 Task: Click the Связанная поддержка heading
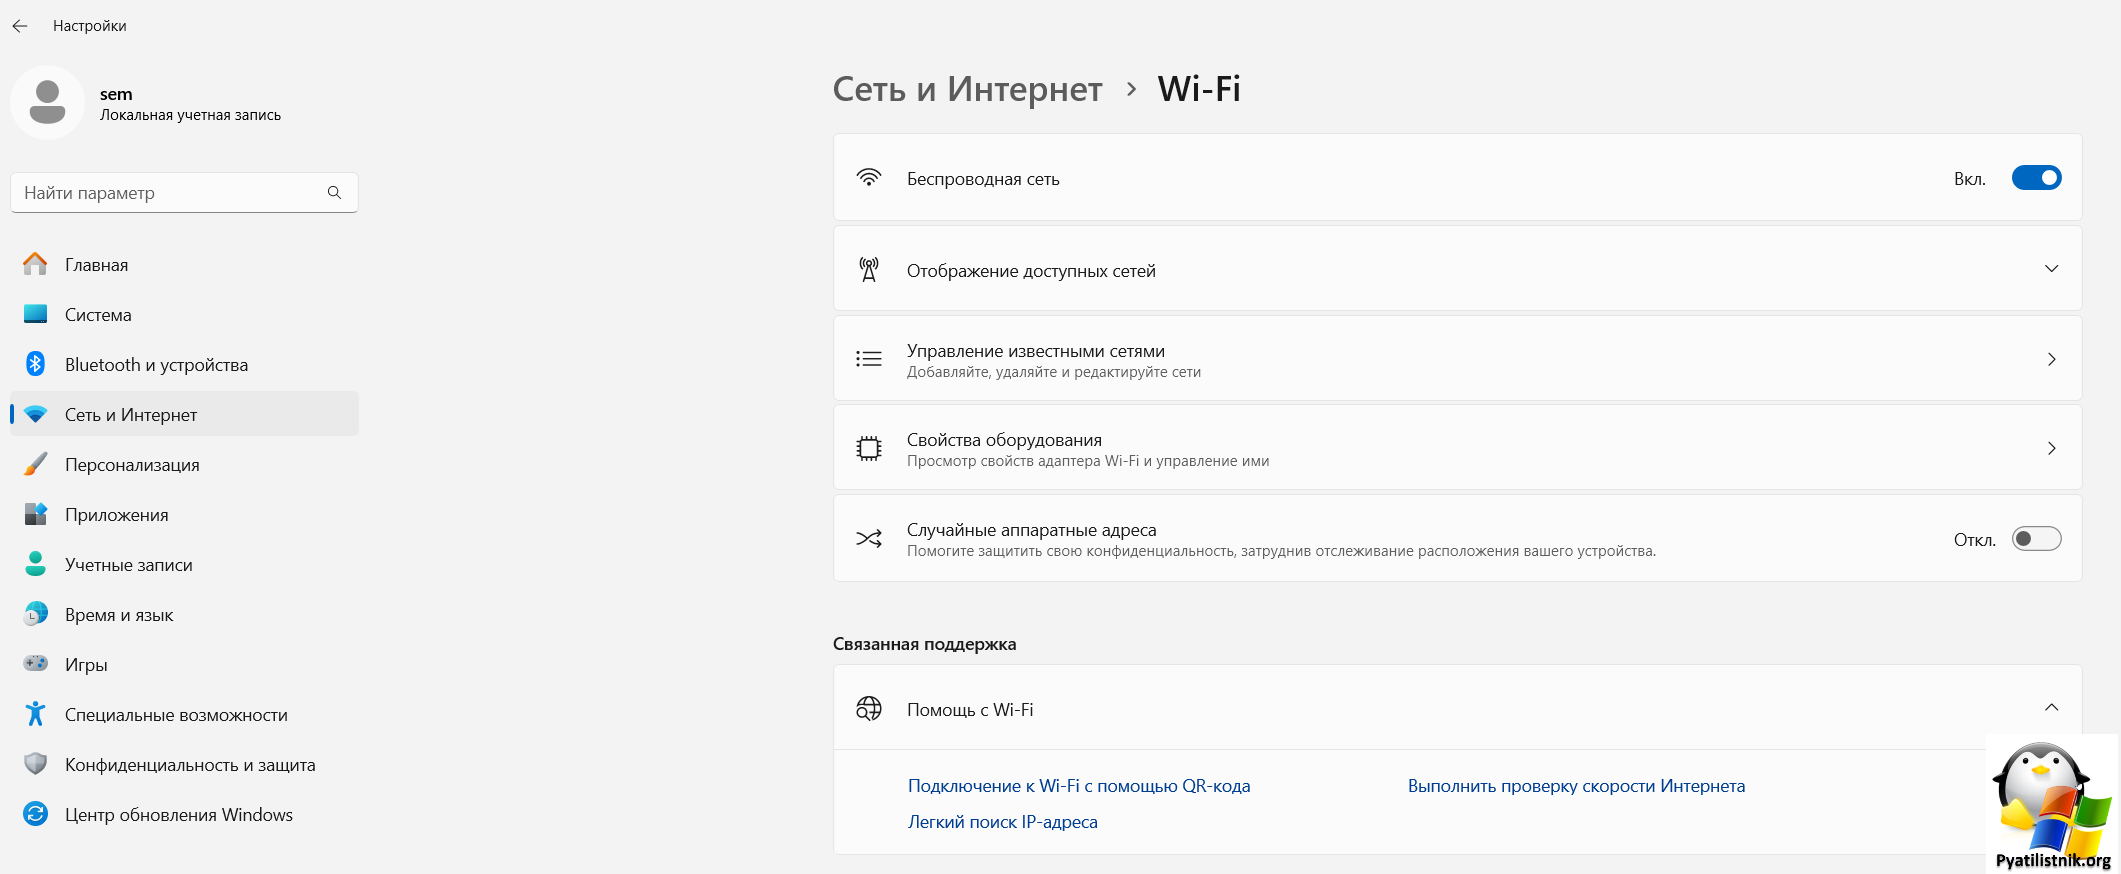click(924, 644)
